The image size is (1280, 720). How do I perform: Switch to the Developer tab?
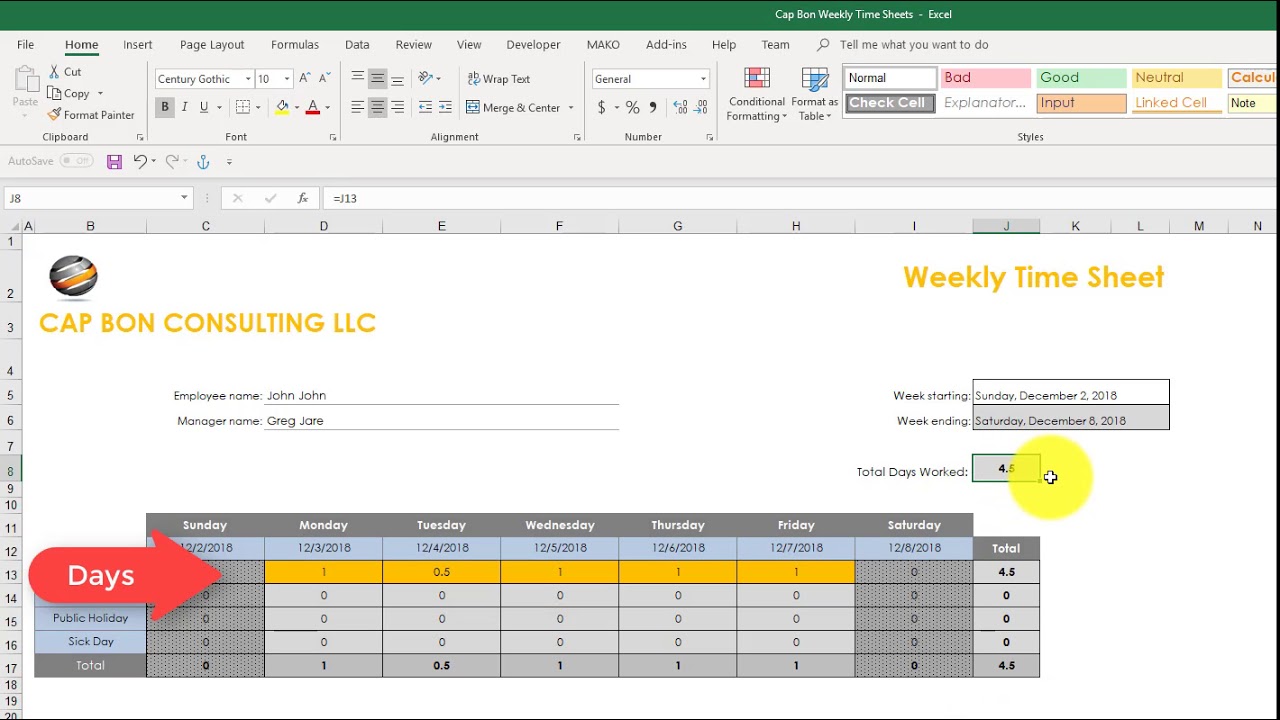point(533,45)
